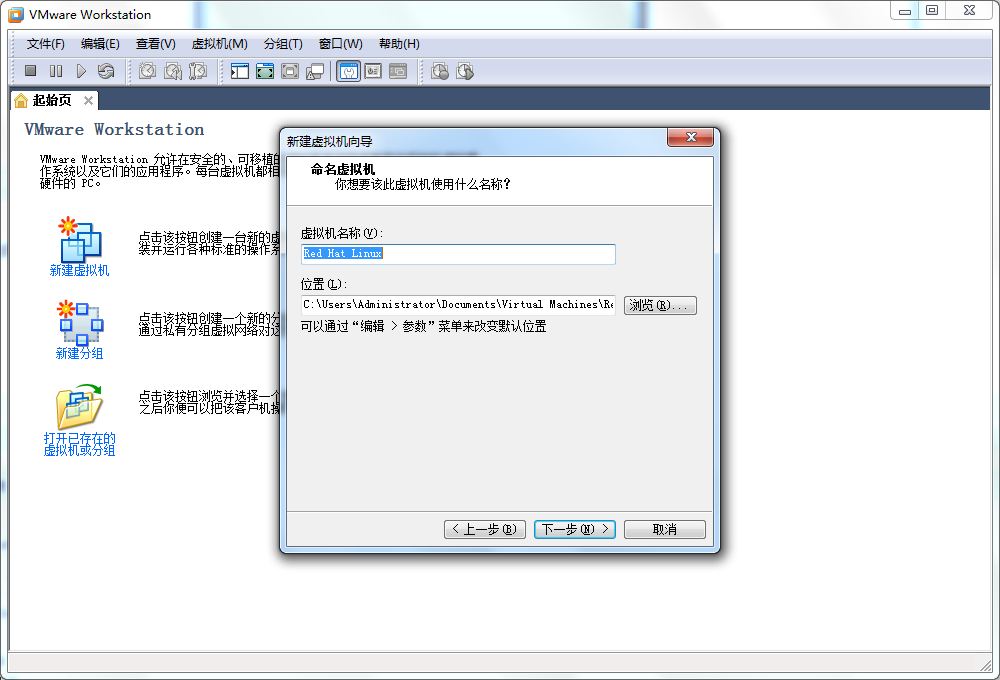Select the 起始页 tab
Image resolution: width=1000 pixels, height=680 pixels.
coord(52,100)
